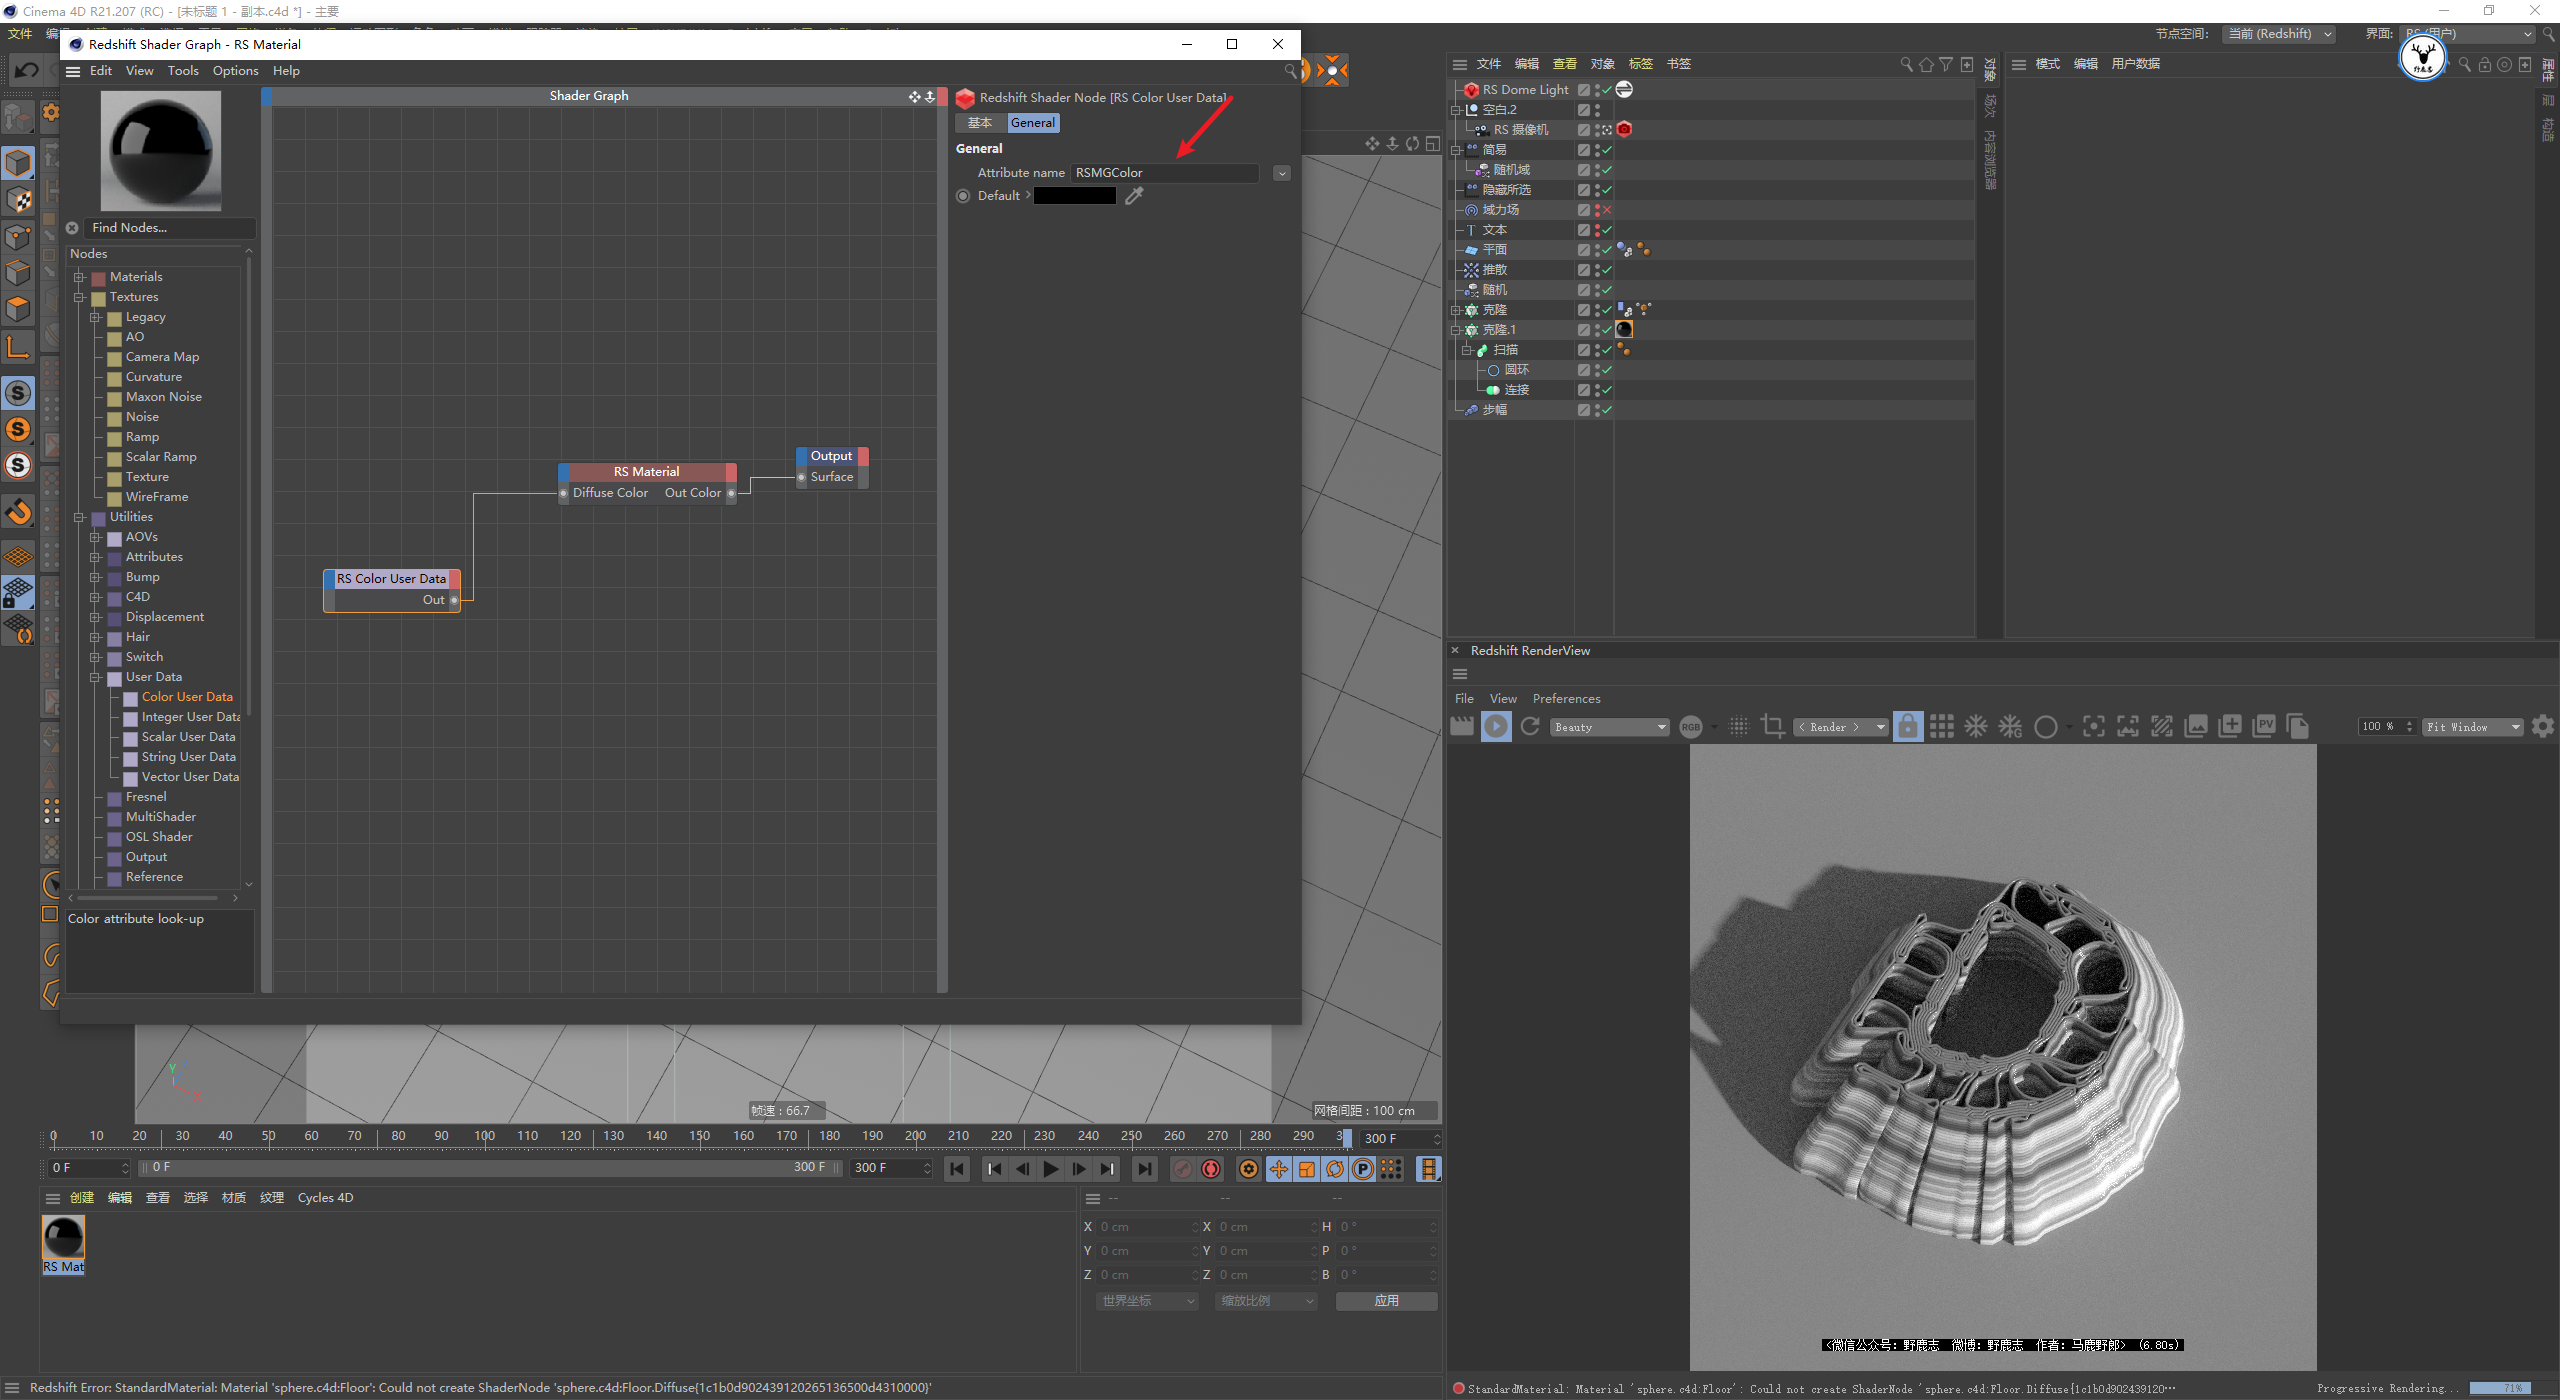The height and width of the screenshot is (1400, 2560).
Task: Click the 应用 apply button
Action: point(1386,1301)
